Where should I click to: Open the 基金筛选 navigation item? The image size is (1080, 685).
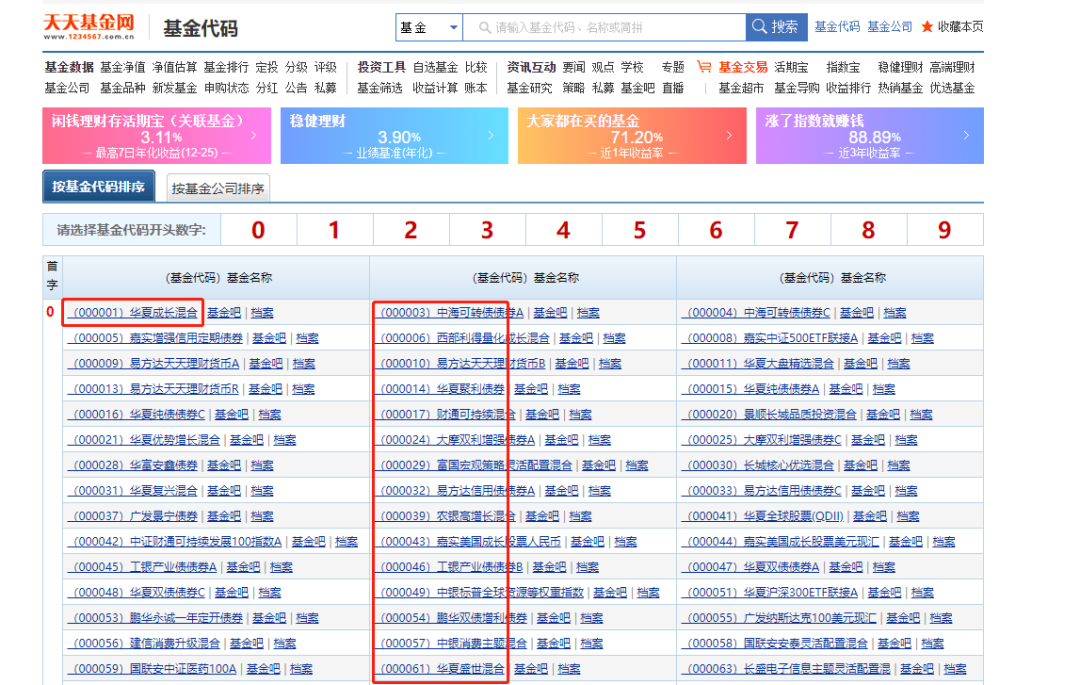[x=380, y=88]
